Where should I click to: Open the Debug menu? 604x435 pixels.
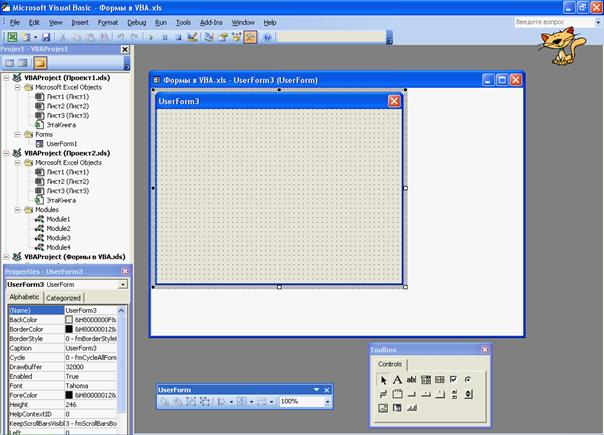point(136,21)
